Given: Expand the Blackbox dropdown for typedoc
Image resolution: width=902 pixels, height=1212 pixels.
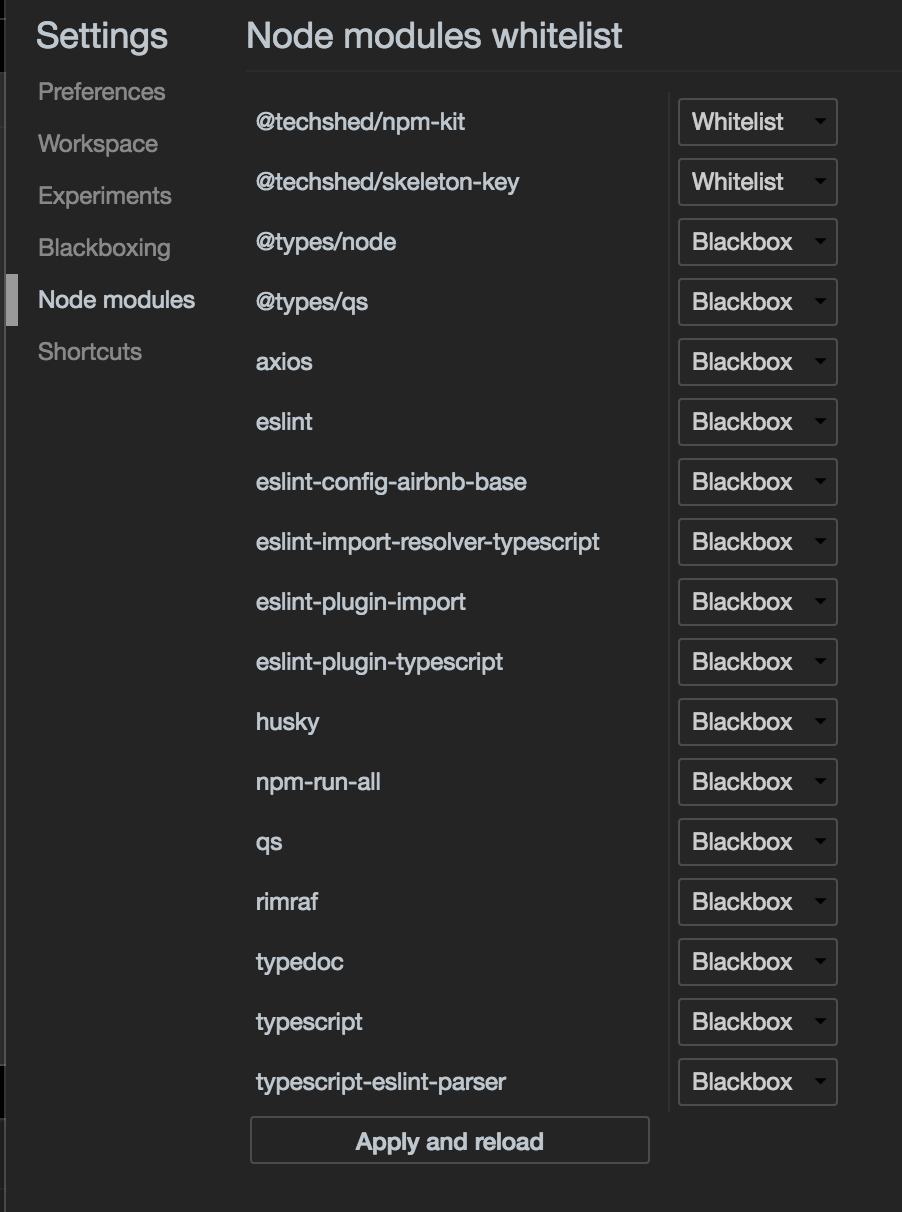Looking at the screenshot, I should [x=757, y=962].
